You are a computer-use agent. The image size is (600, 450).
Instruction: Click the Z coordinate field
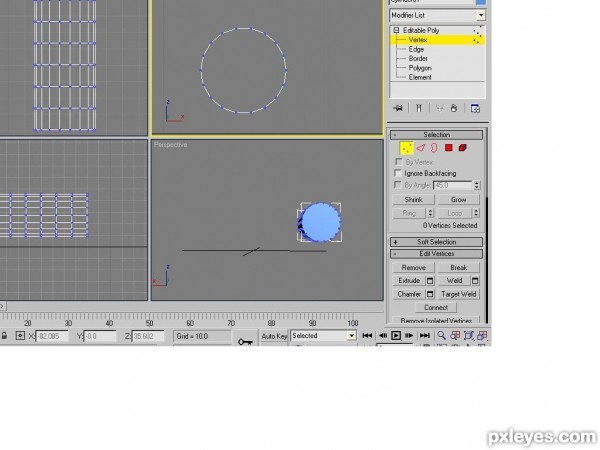[x=148, y=336]
